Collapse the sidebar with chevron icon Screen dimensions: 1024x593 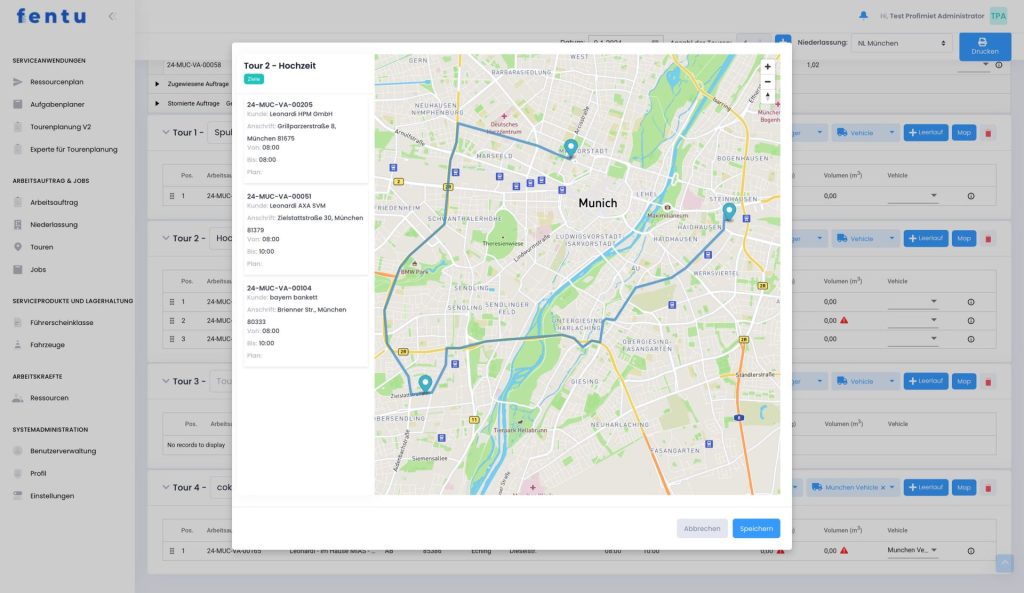tap(111, 16)
